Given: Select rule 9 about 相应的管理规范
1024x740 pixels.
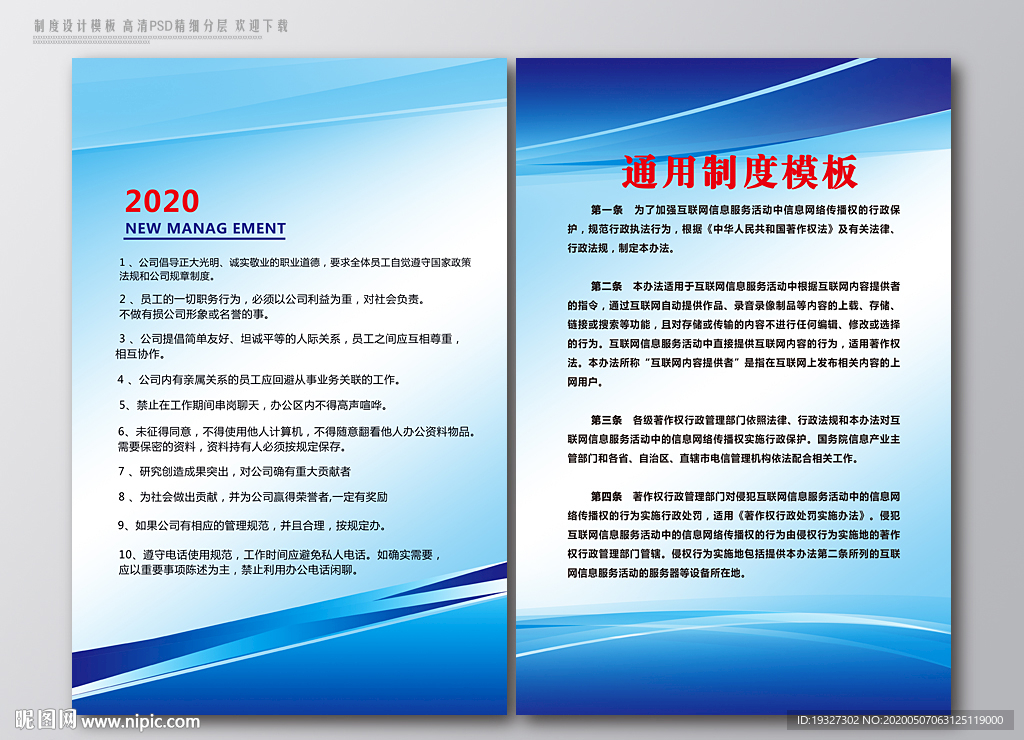Looking at the screenshot, I should [x=251, y=525].
